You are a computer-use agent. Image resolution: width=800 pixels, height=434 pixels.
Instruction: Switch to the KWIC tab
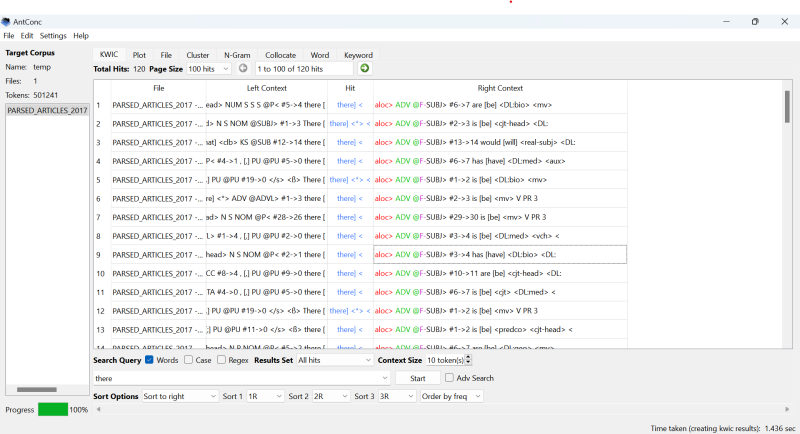pos(109,55)
